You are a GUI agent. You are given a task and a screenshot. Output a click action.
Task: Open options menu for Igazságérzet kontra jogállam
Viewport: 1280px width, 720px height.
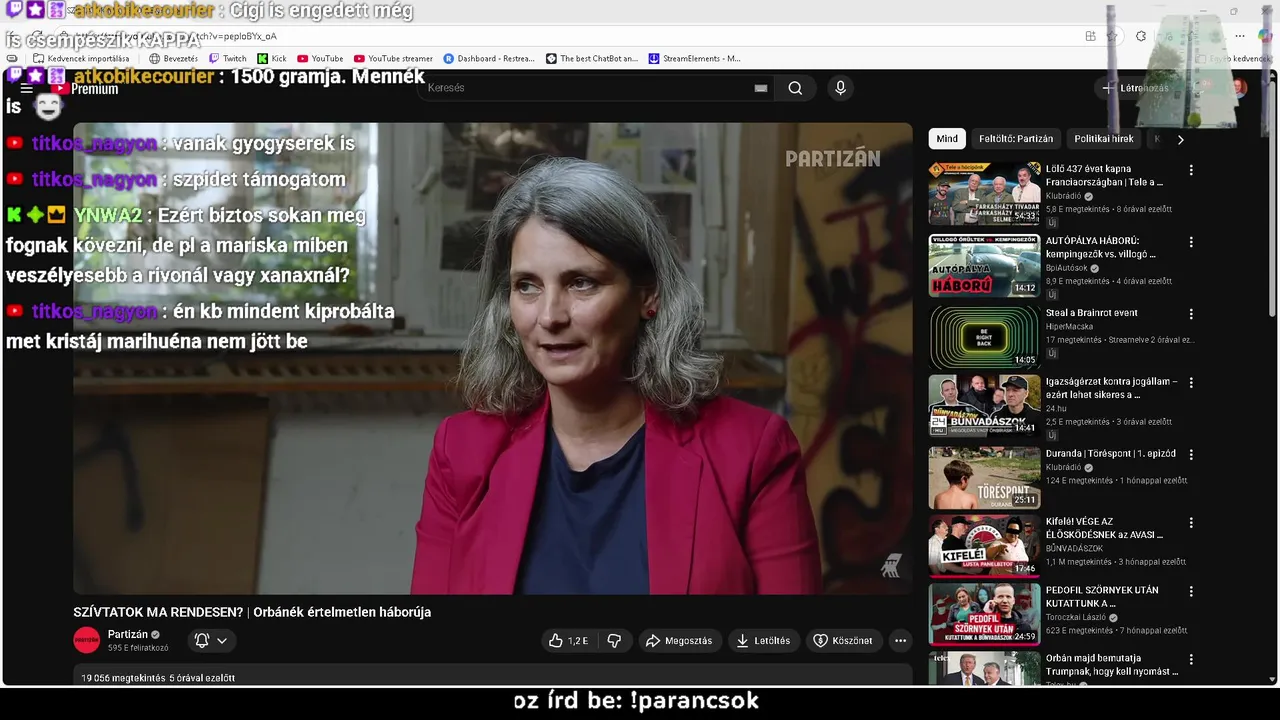coord(1190,383)
